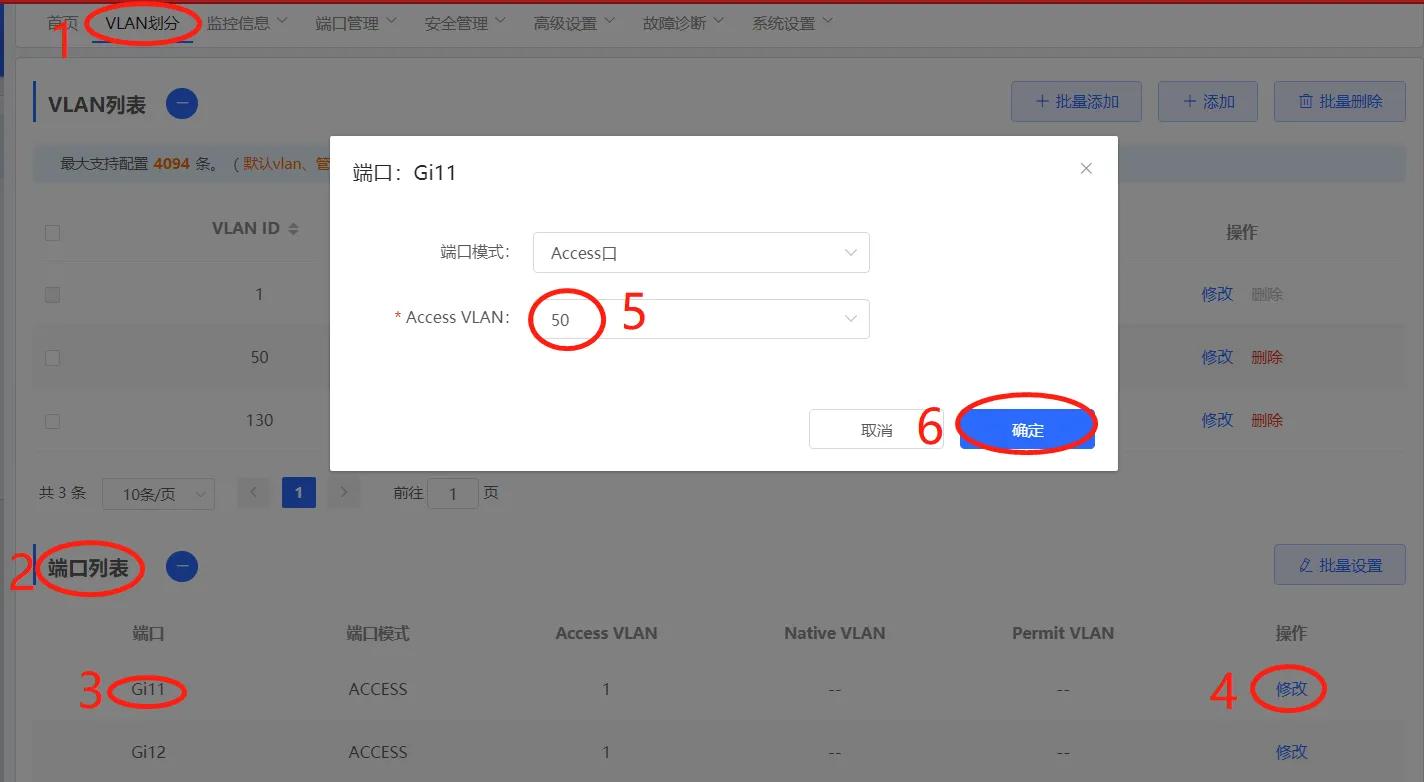Click the 取消 cancel button

(875, 428)
